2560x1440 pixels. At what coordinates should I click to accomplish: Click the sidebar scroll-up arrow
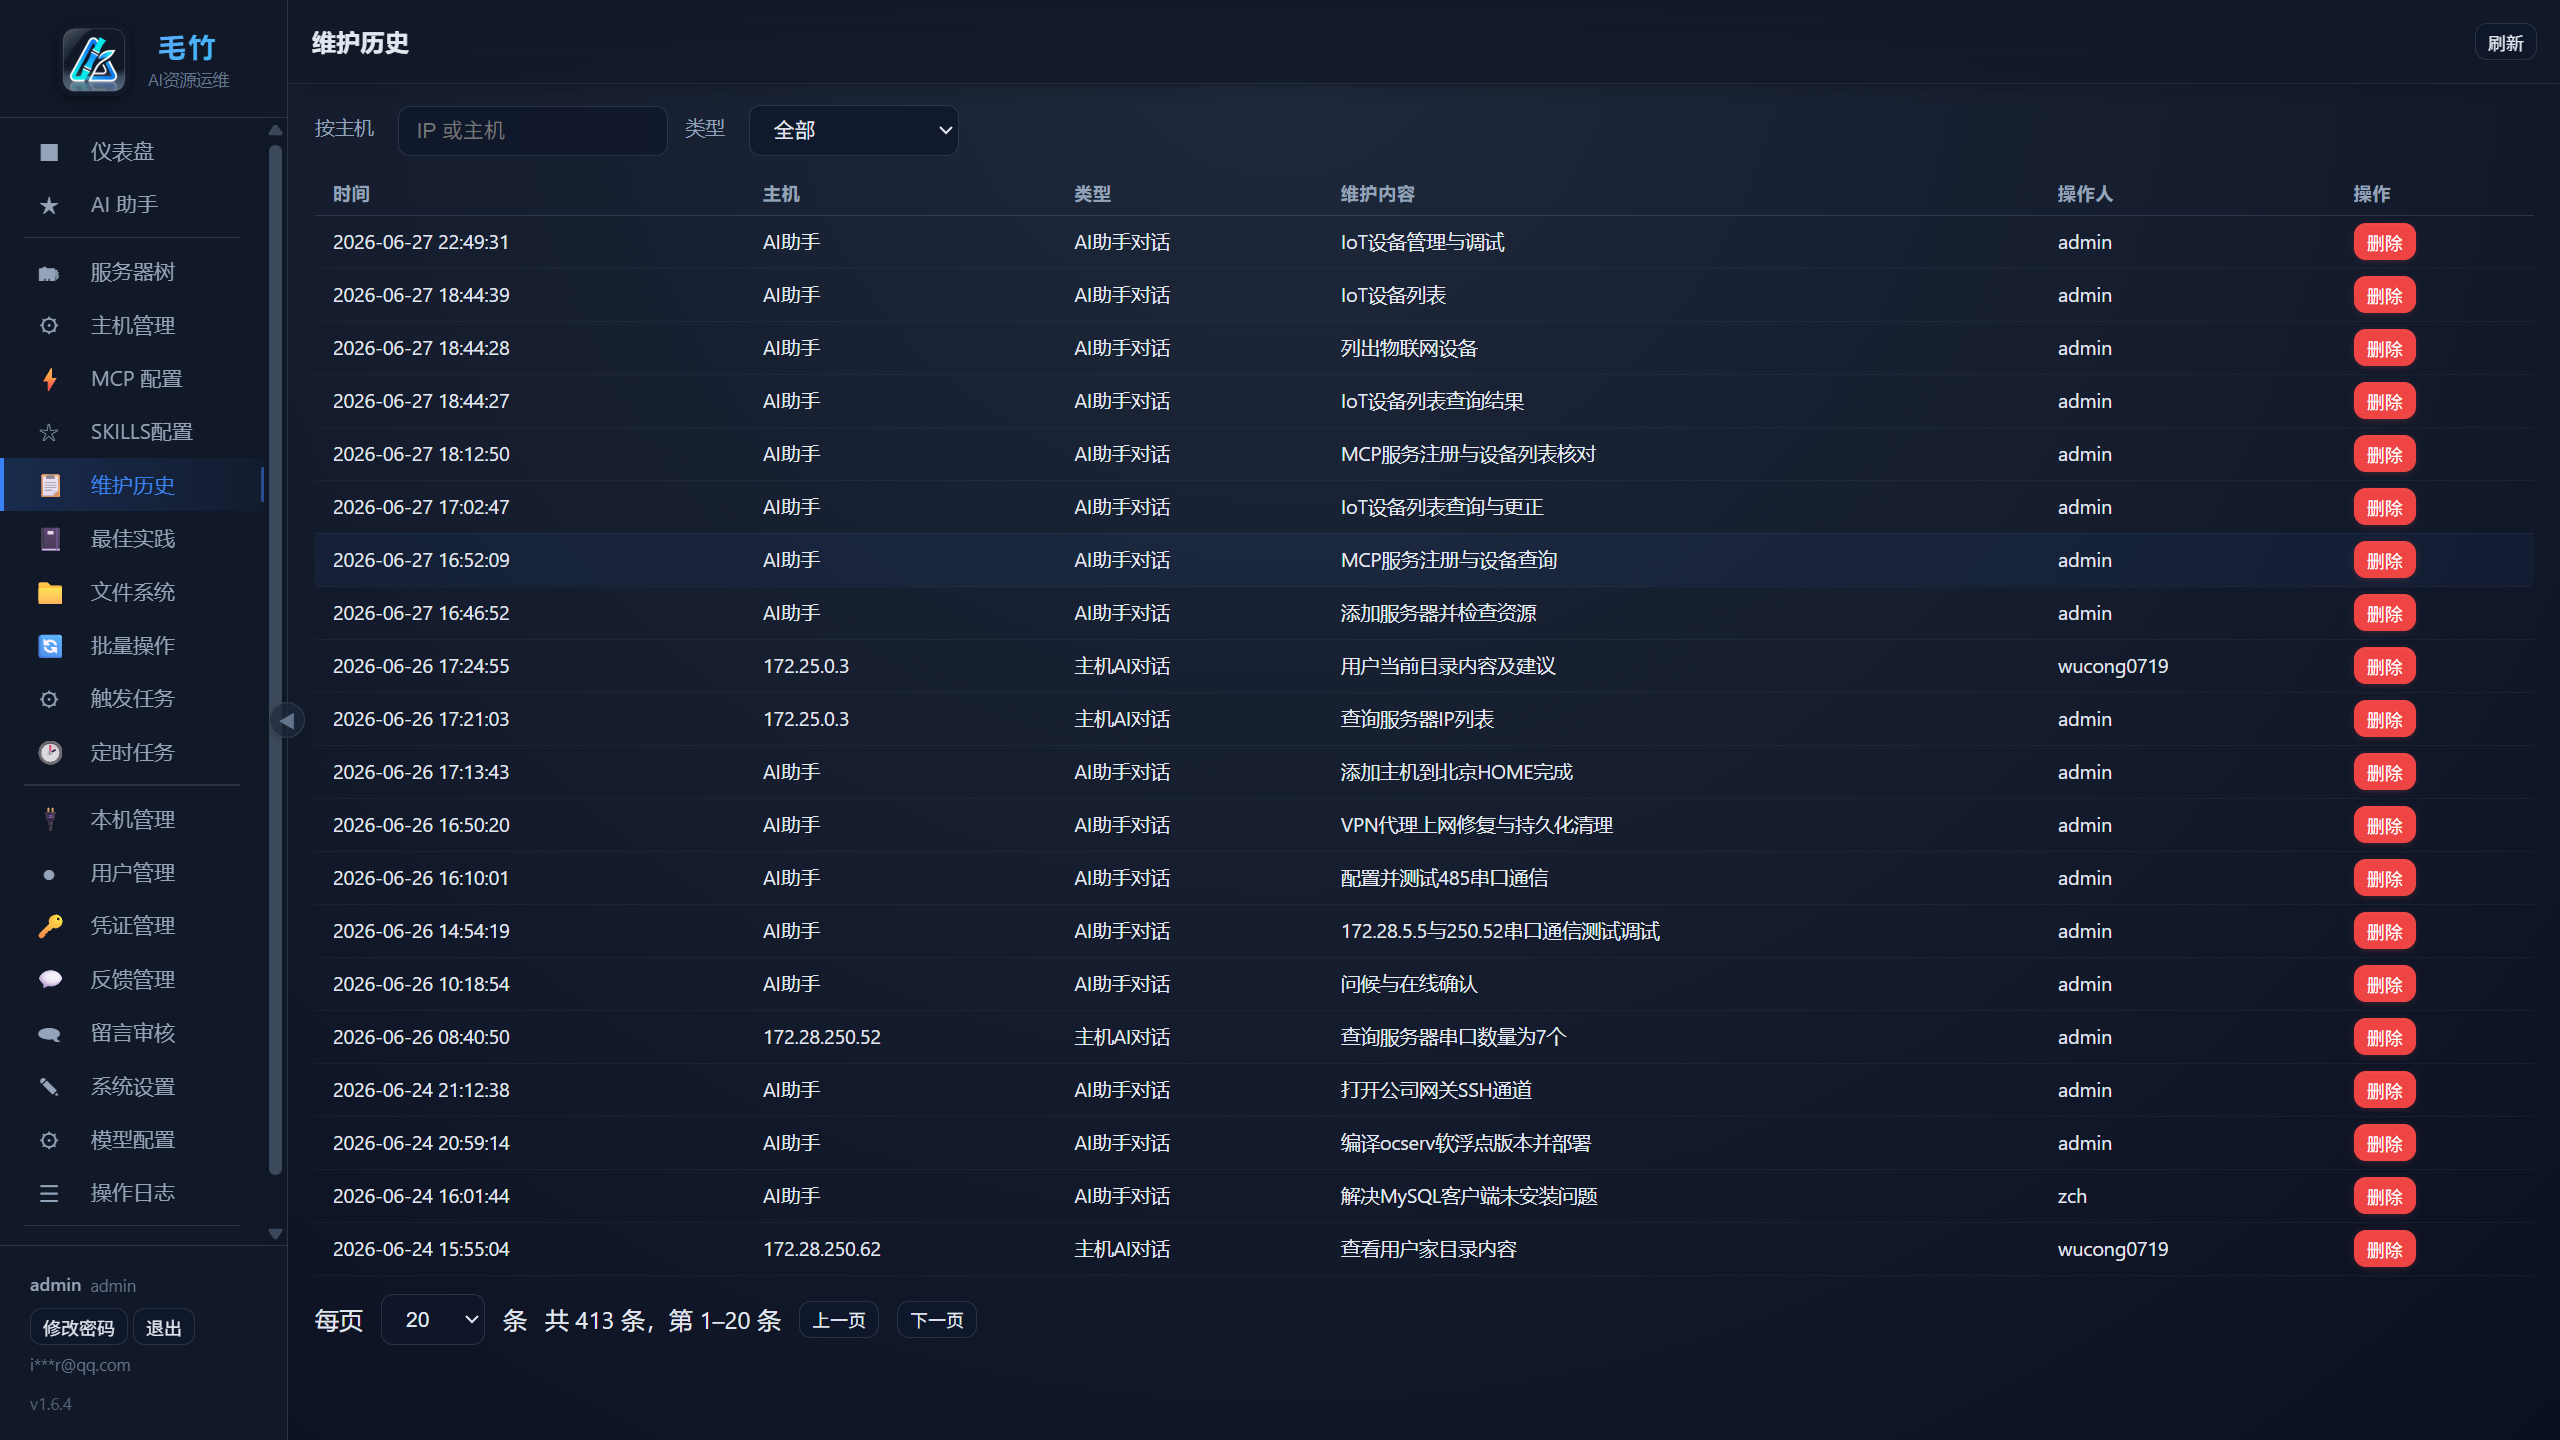pyautogui.click(x=275, y=130)
